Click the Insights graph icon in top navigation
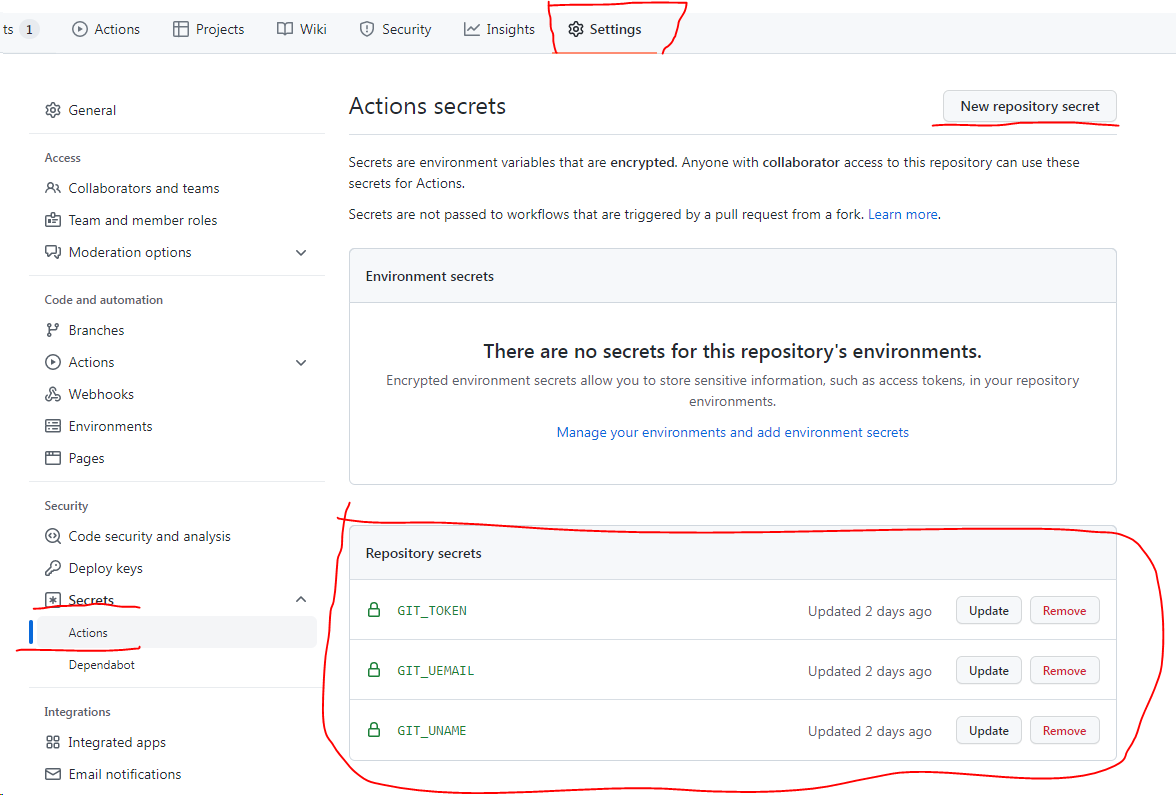1176x795 pixels. [472, 29]
